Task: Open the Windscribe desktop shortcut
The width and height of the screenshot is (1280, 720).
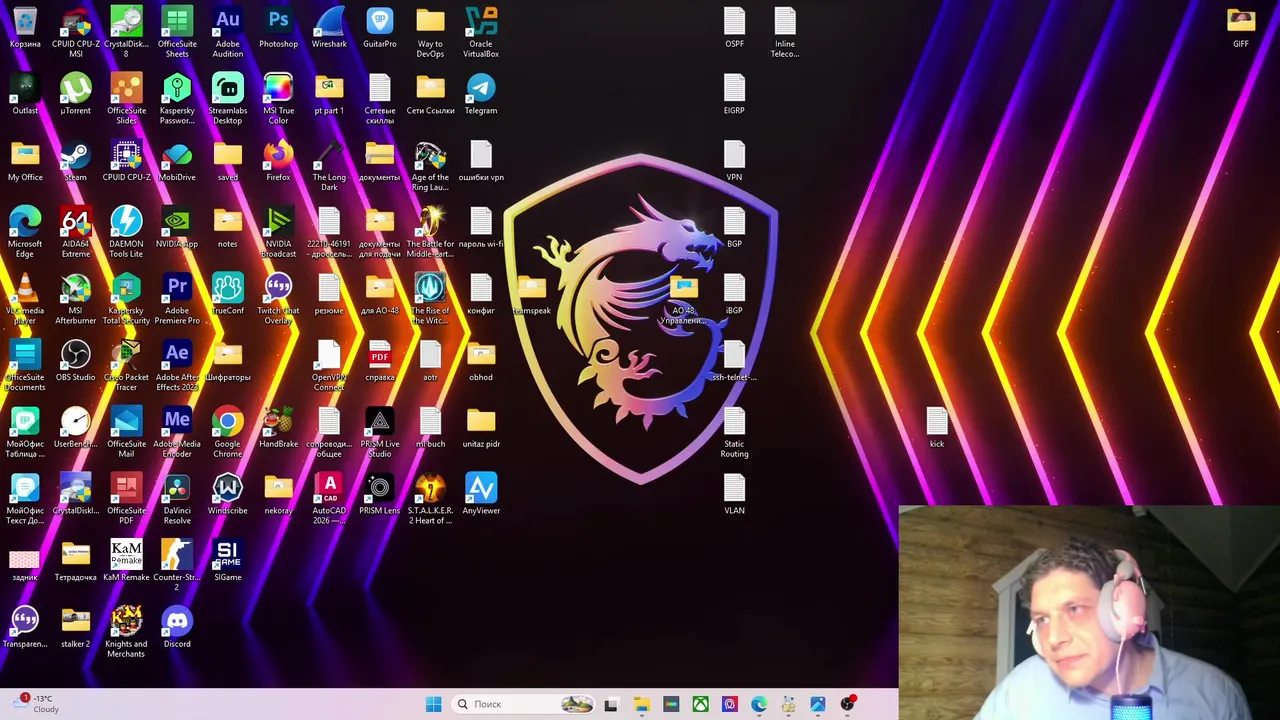Action: pos(227,495)
